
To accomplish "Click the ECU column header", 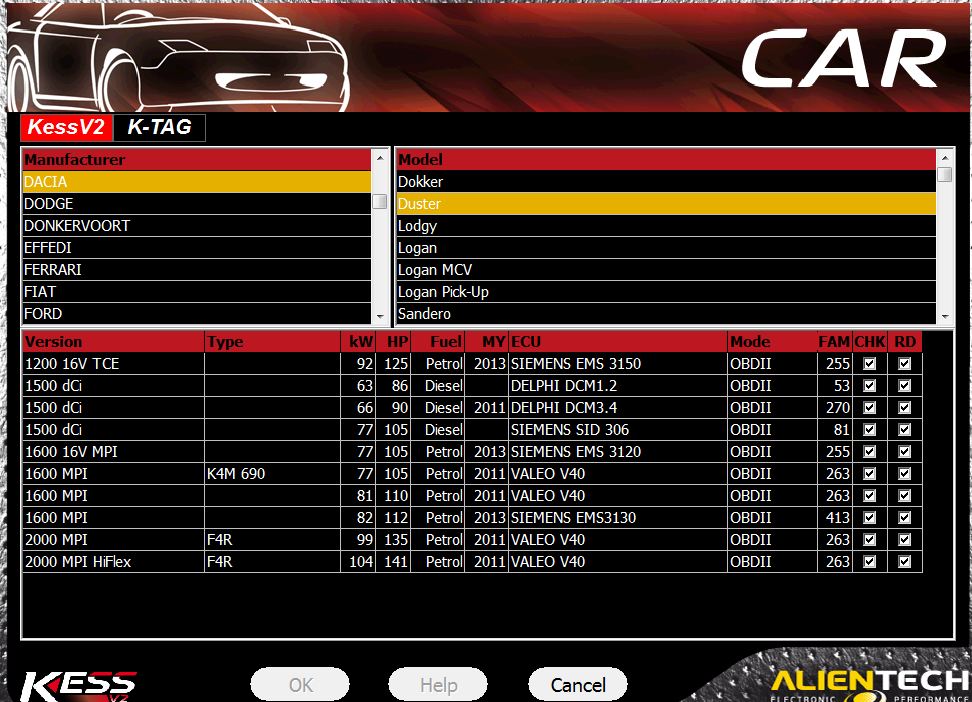I will coord(618,342).
